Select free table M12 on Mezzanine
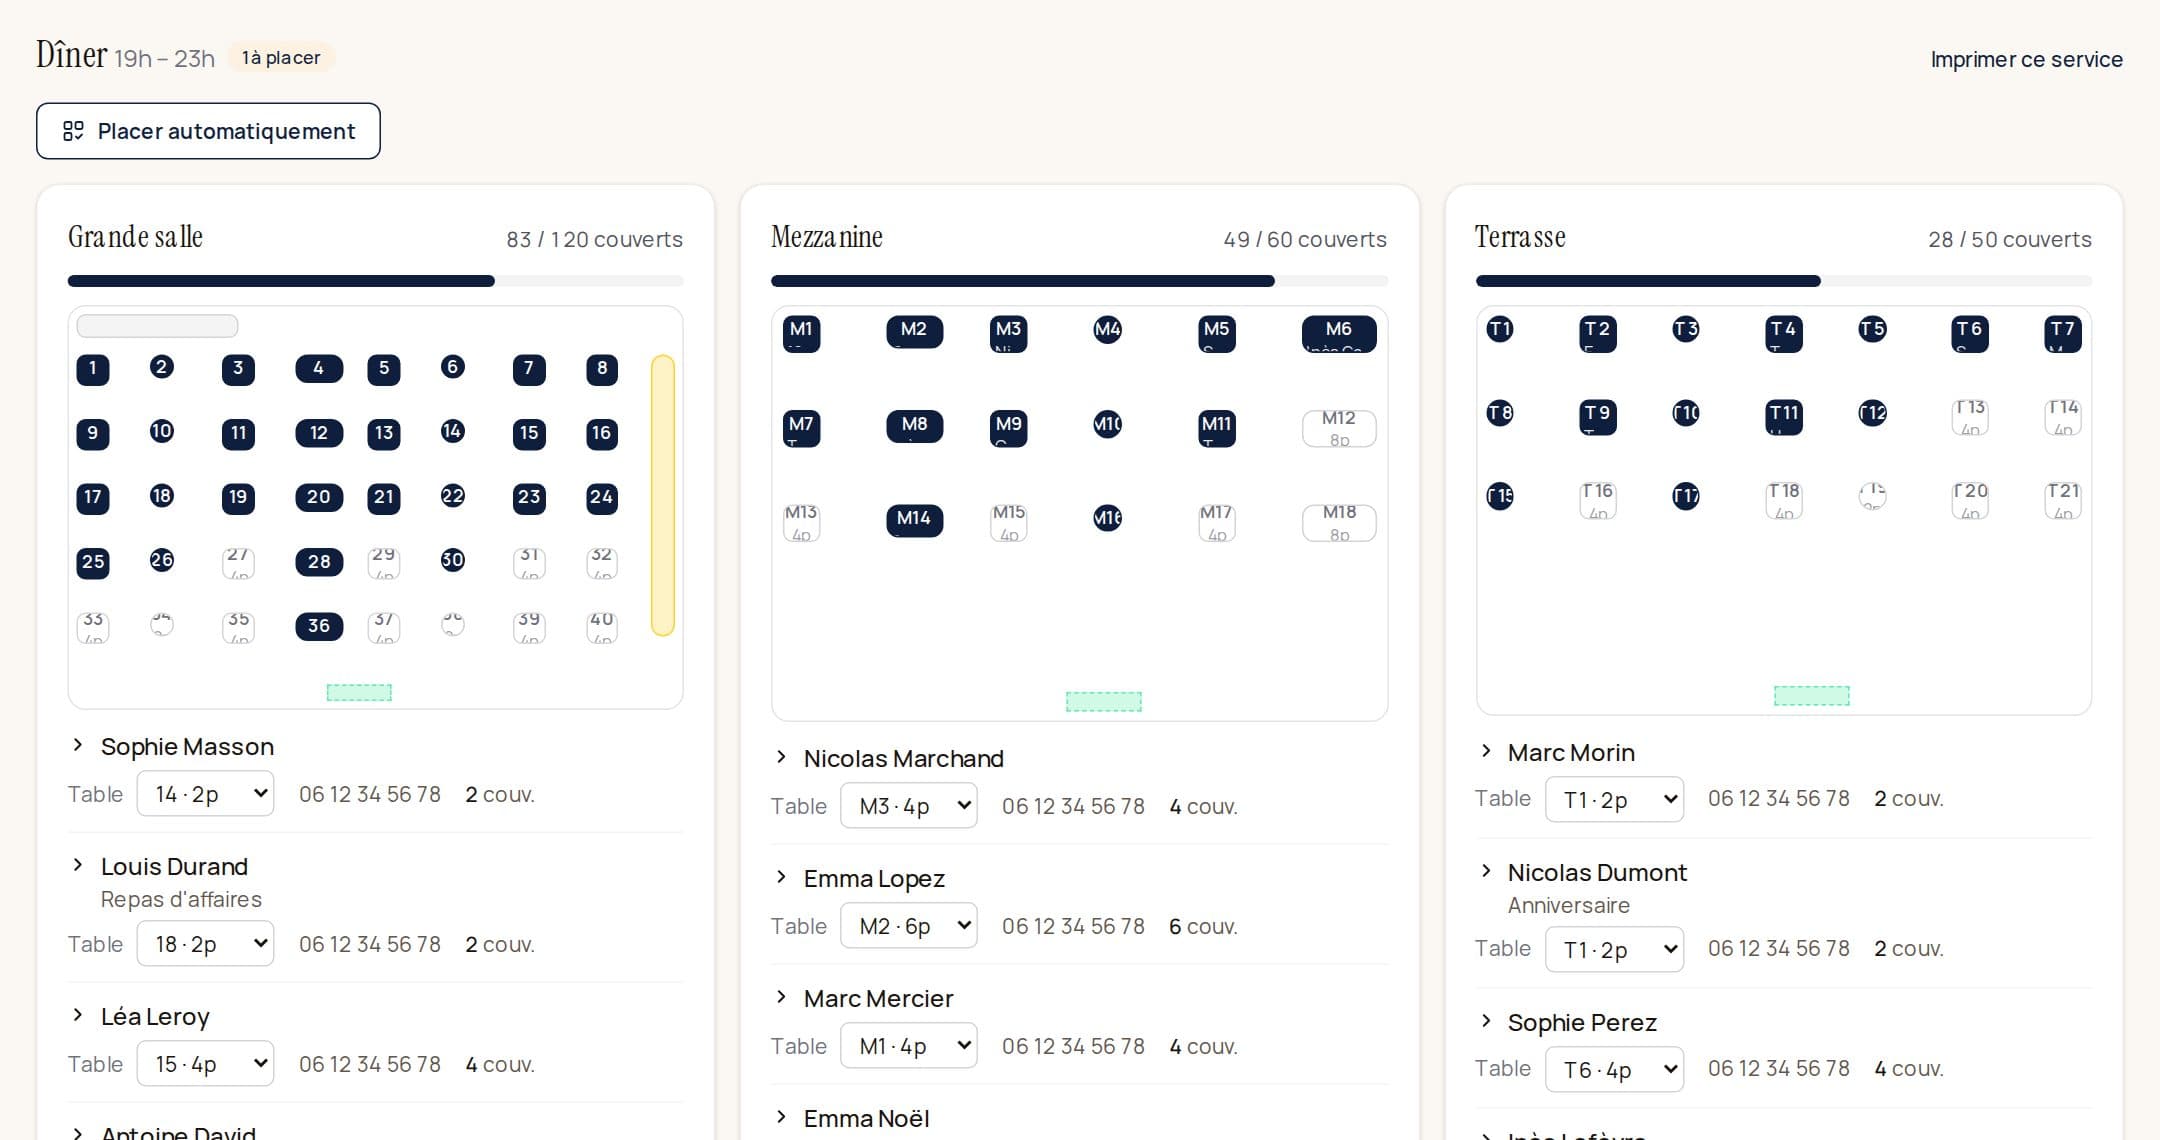2160x1140 pixels. coord(1339,428)
